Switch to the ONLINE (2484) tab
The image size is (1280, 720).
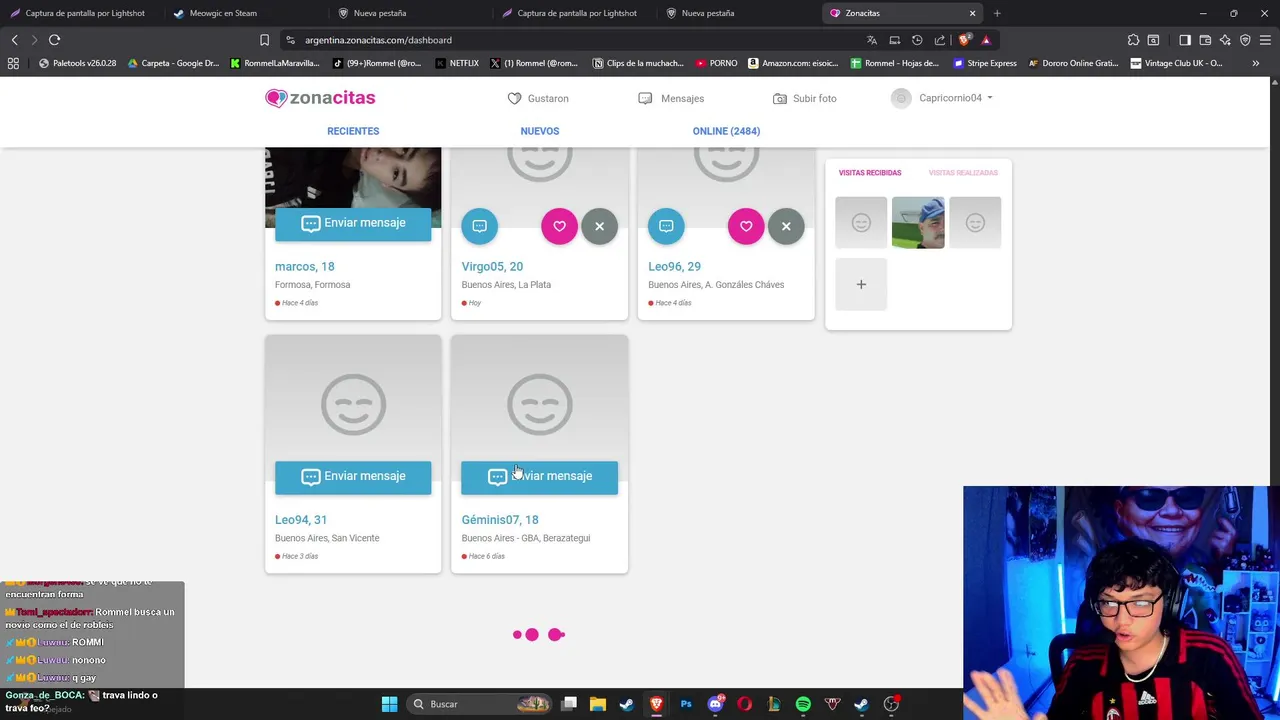[726, 131]
